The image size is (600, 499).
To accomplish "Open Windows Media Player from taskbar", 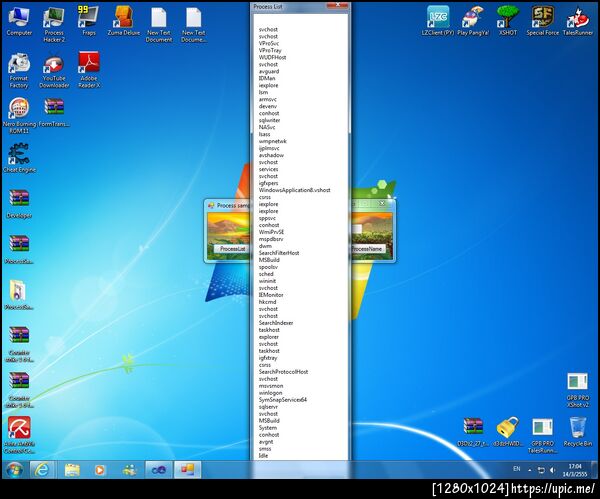I will tap(100, 470).
